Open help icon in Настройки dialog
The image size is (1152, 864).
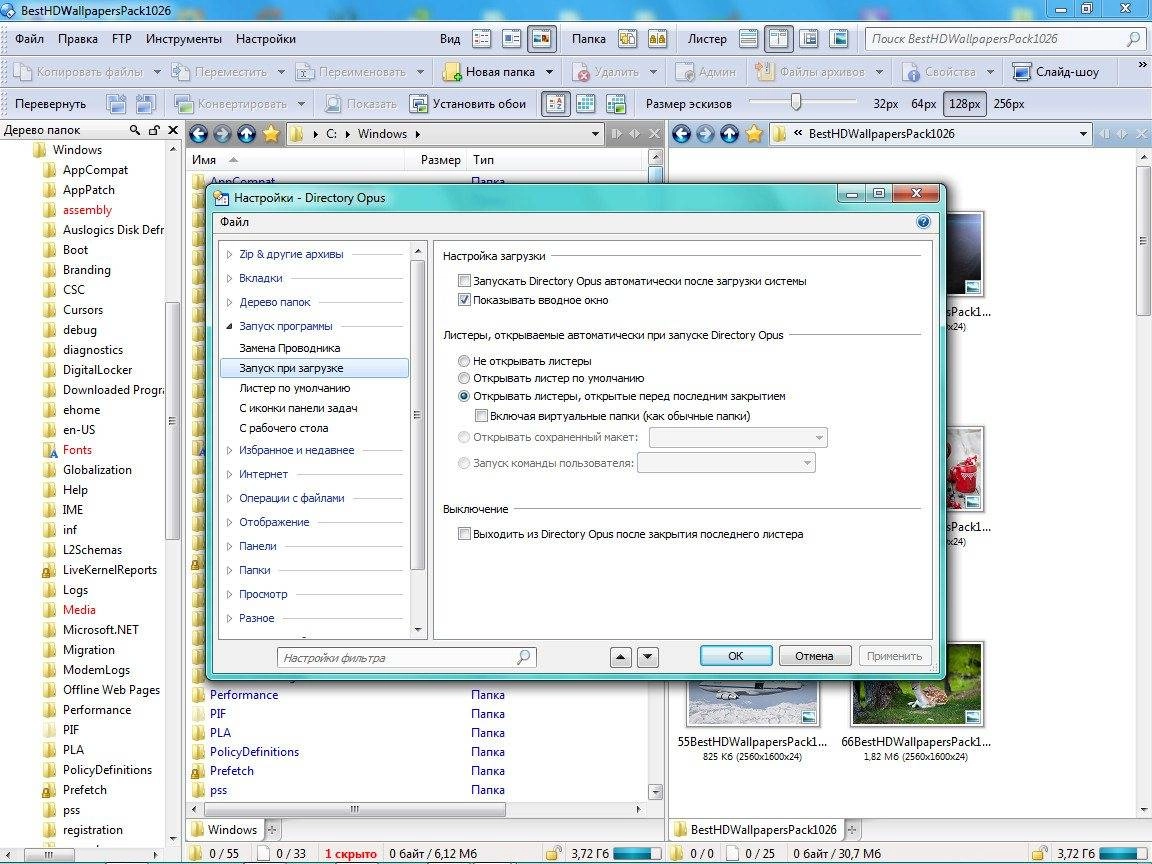pos(924,222)
